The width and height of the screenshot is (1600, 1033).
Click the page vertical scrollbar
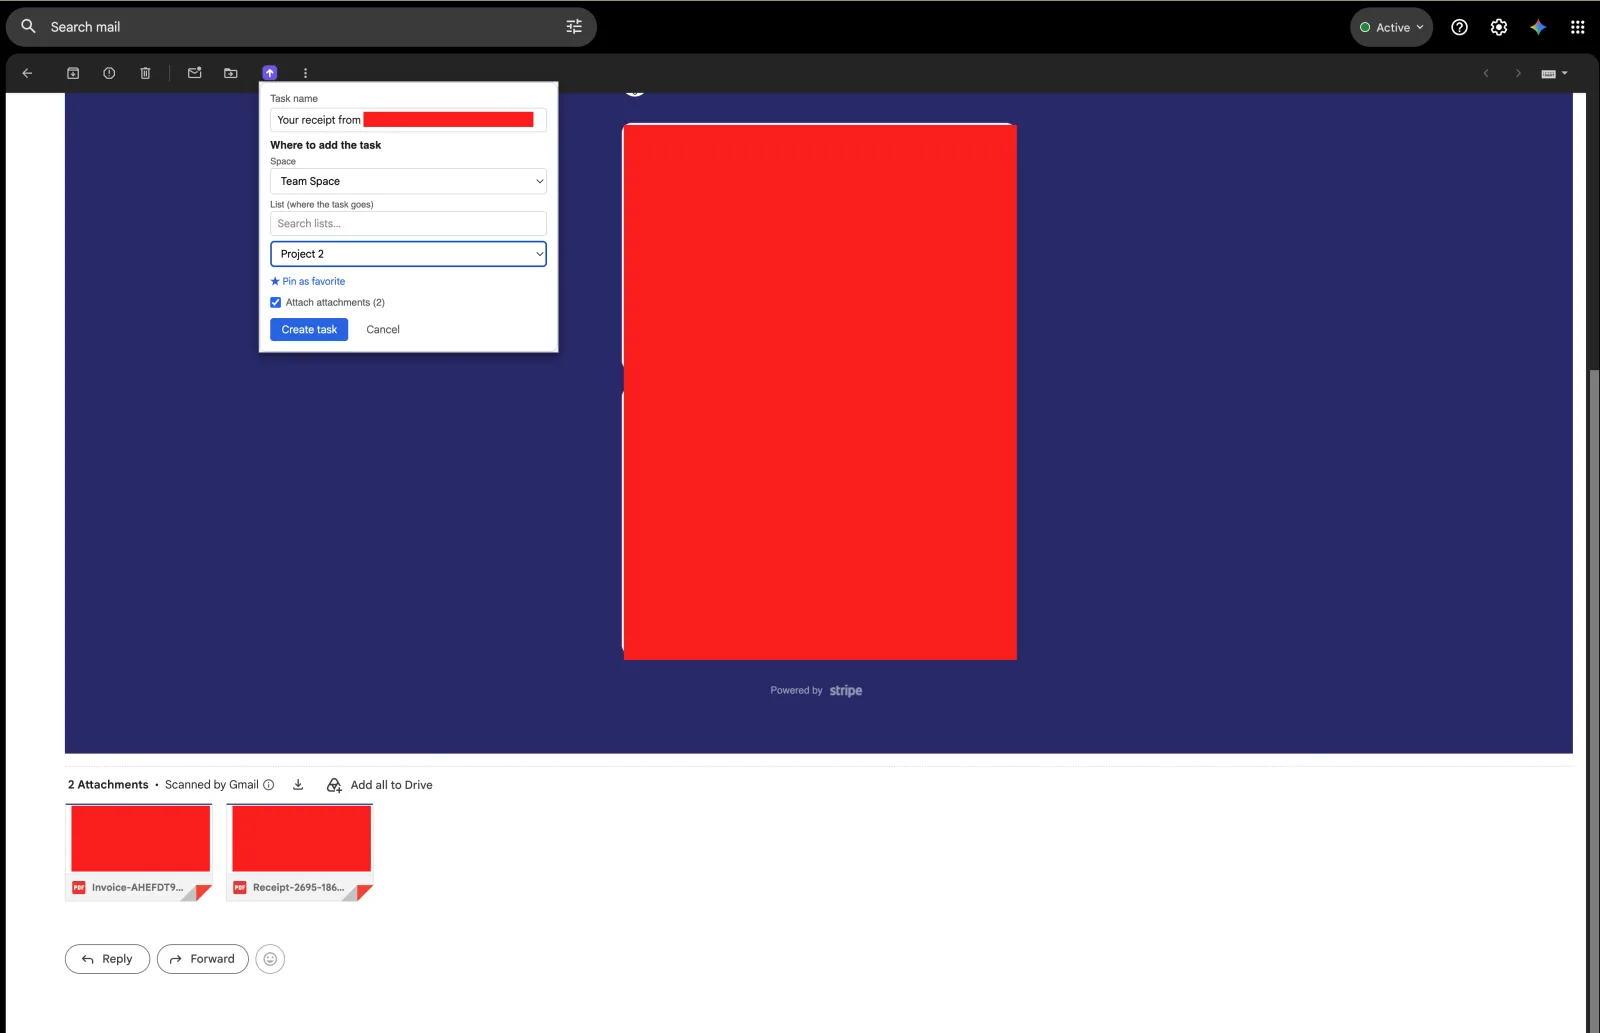(1594, 700)
